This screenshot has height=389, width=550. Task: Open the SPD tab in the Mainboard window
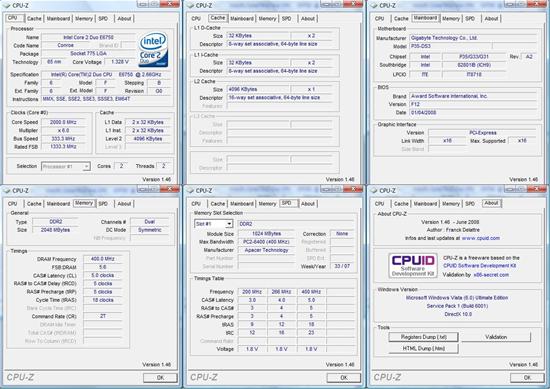[x=470, y=19]
